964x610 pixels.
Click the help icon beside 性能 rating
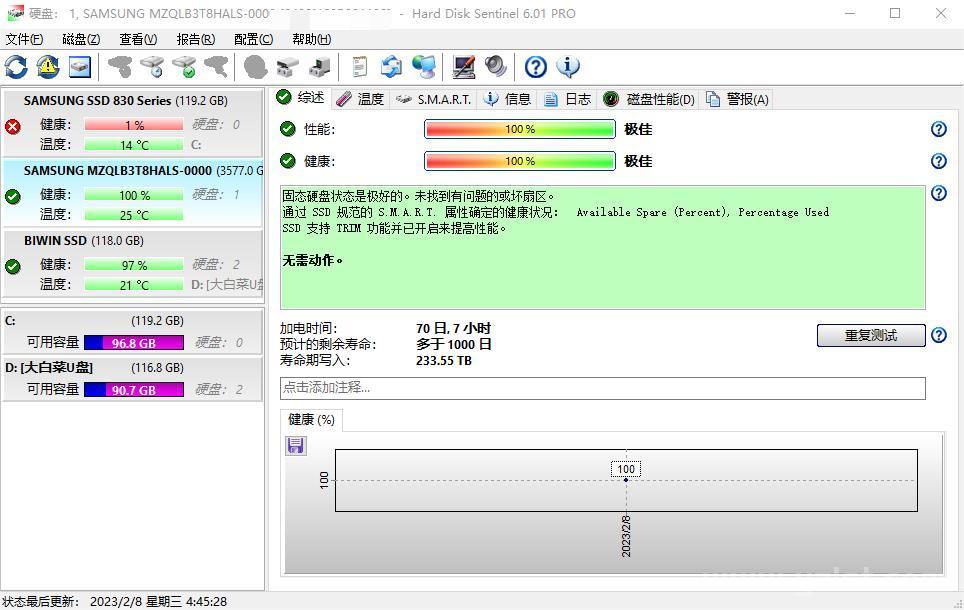tap(939, 129)
